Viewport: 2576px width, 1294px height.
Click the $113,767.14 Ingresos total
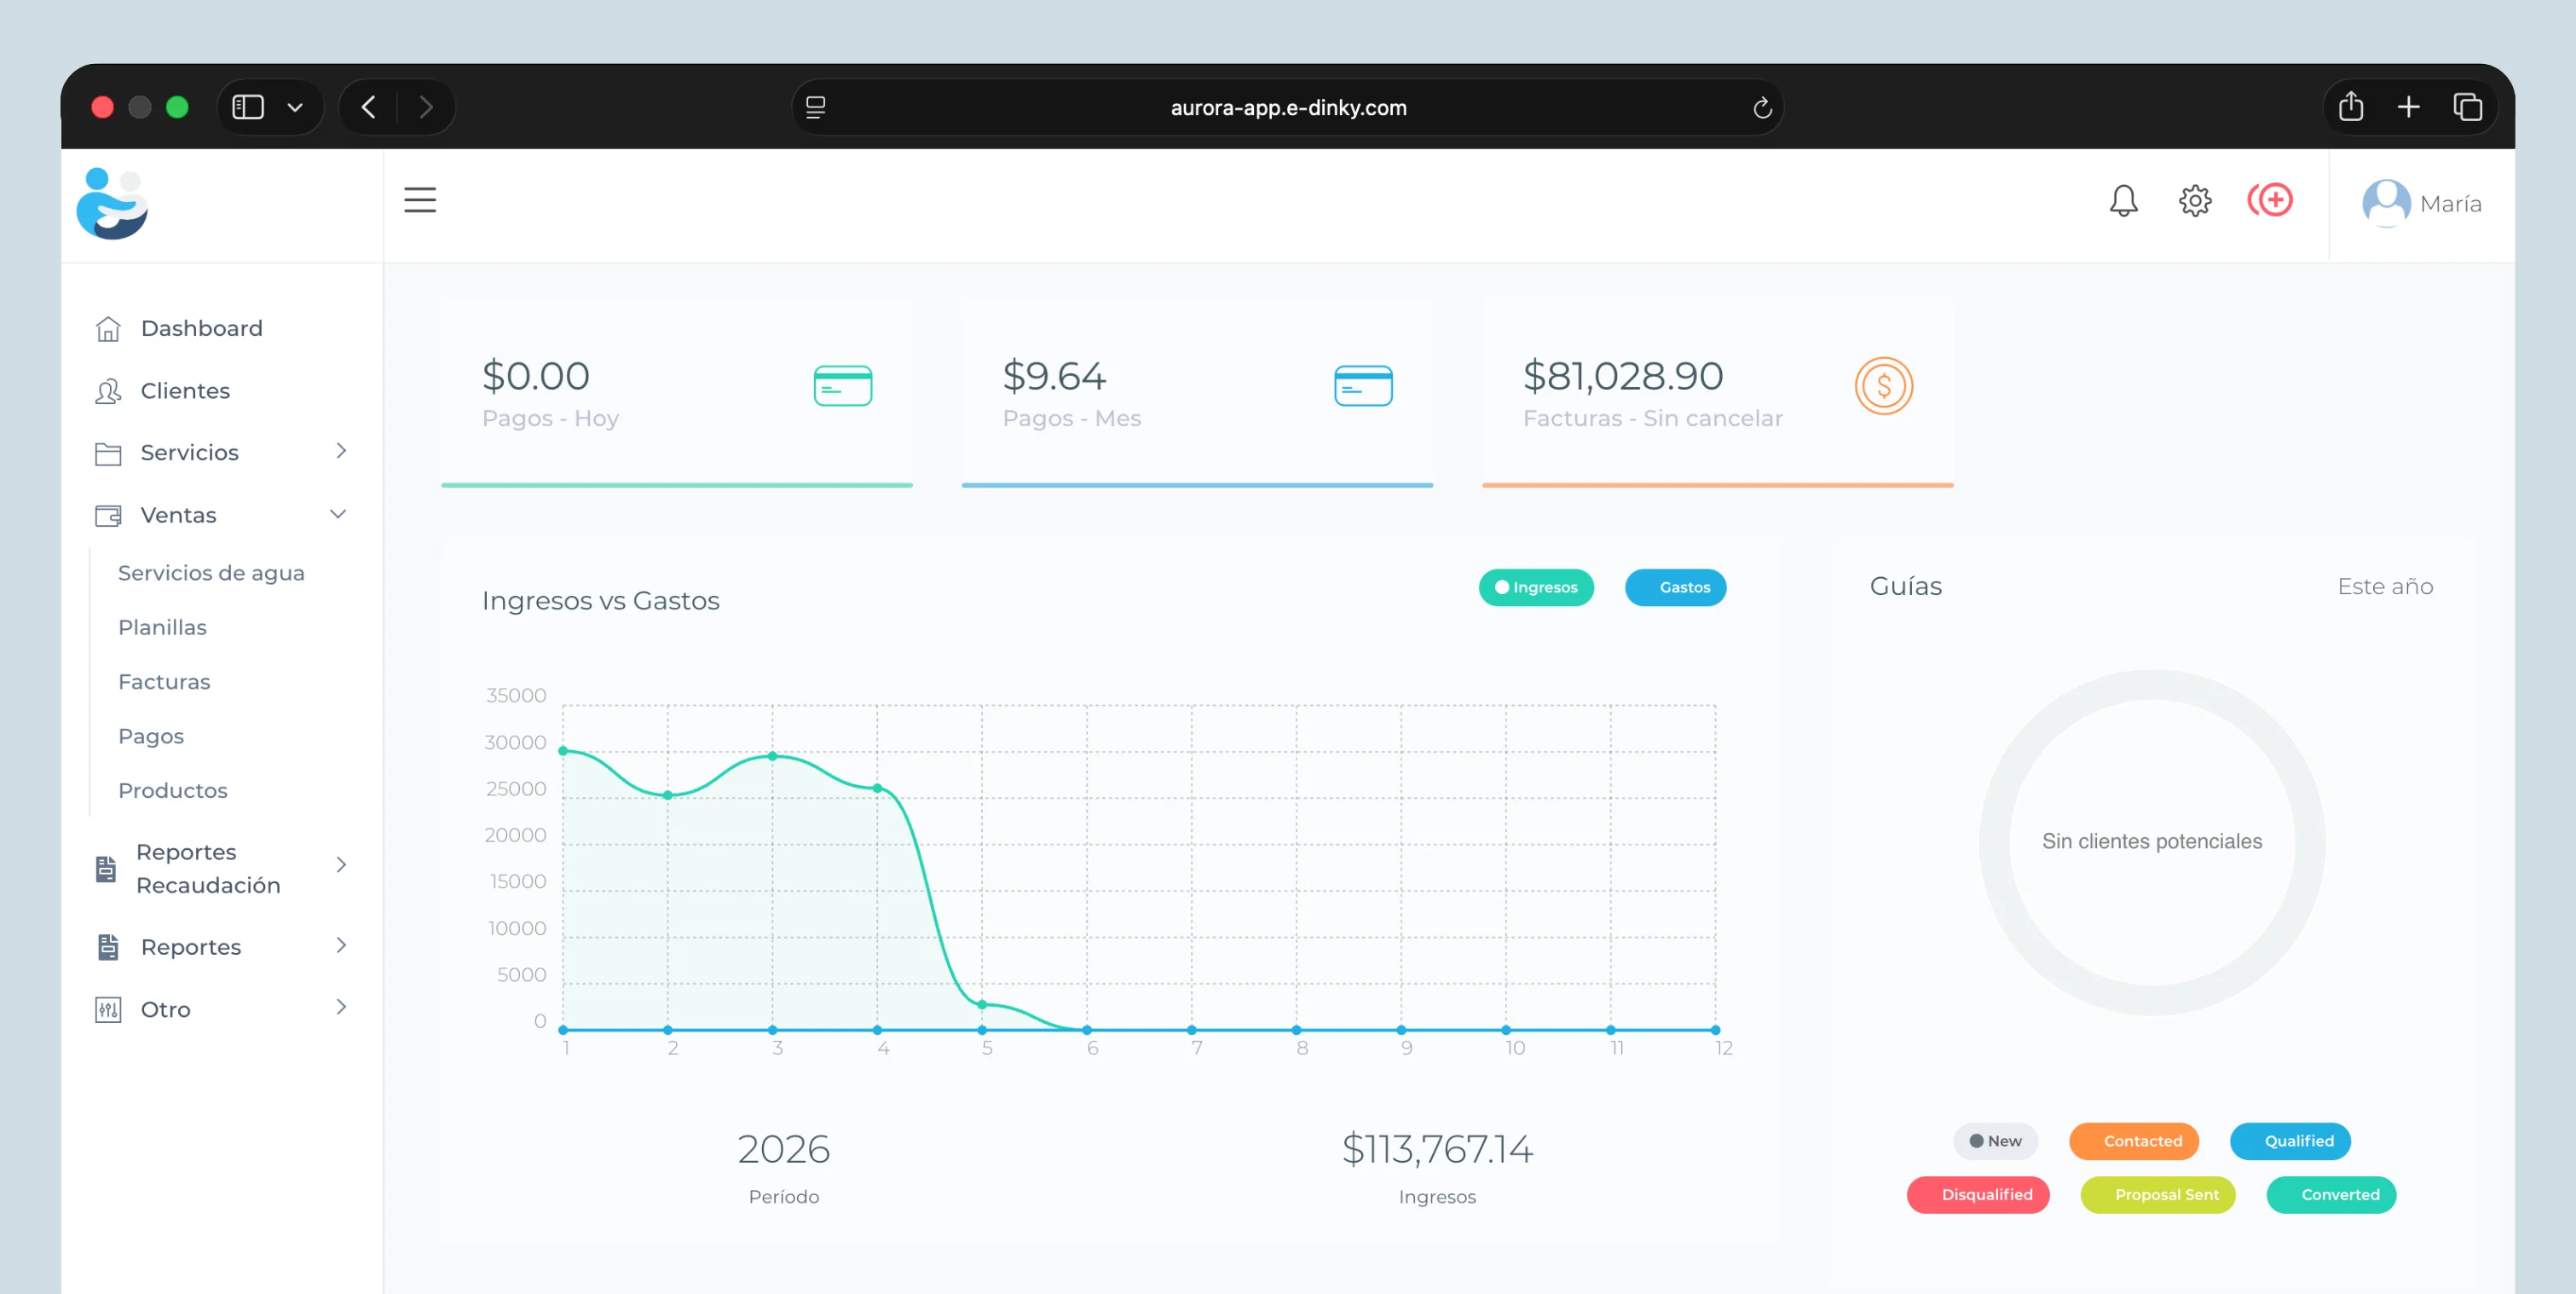click(x=1437, y=1150)
